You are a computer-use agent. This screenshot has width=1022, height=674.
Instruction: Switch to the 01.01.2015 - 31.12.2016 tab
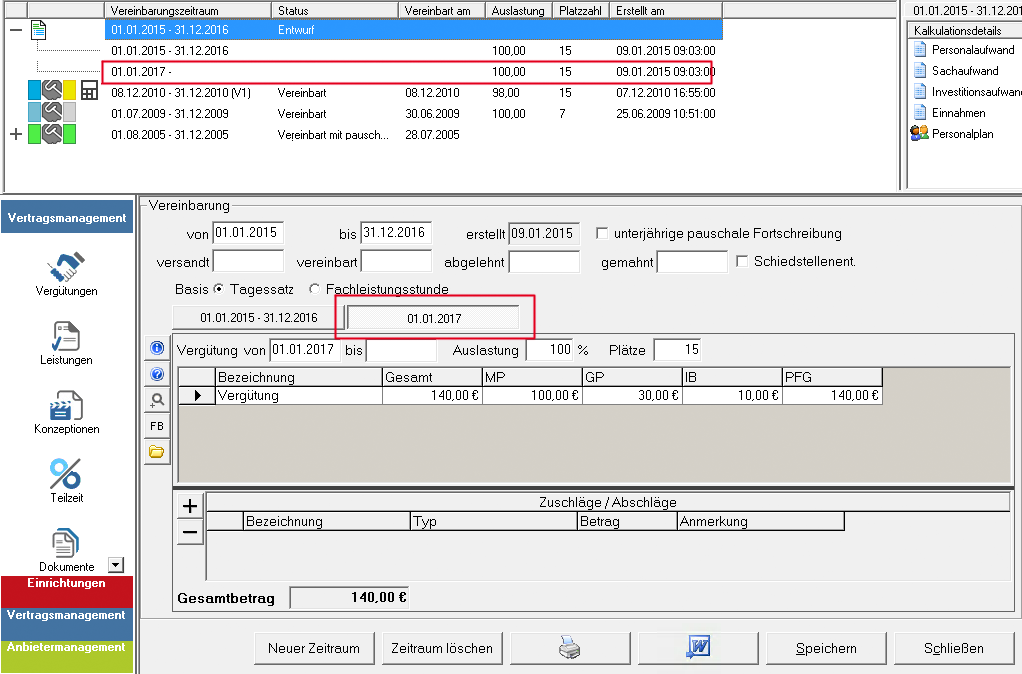point(258,317)
